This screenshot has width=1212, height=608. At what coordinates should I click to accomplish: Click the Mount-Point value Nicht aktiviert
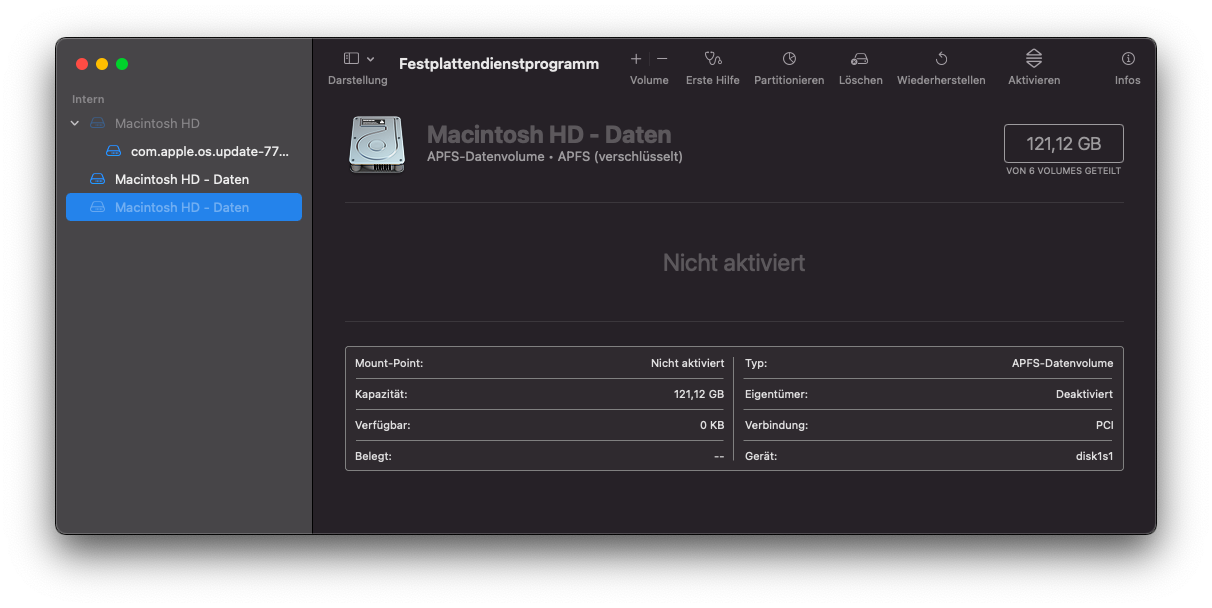687,363
